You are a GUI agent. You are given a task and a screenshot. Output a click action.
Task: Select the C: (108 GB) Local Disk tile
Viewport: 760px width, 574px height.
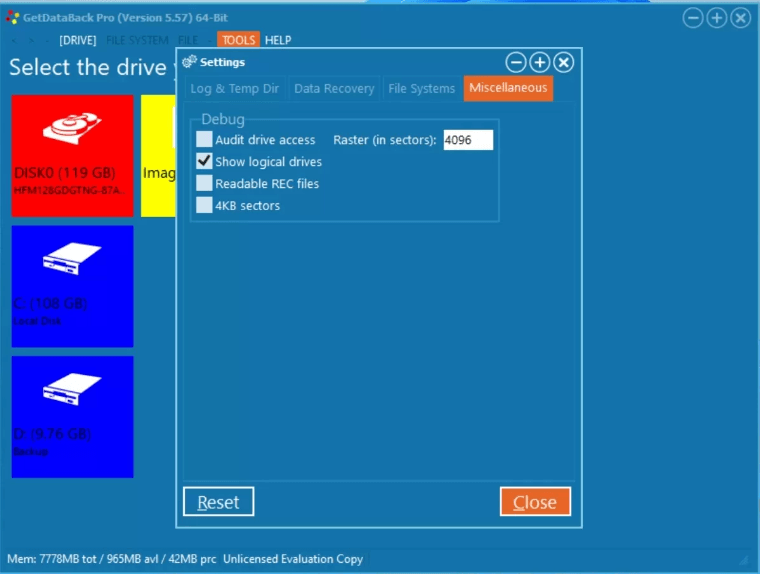click(x=72, y=286)
